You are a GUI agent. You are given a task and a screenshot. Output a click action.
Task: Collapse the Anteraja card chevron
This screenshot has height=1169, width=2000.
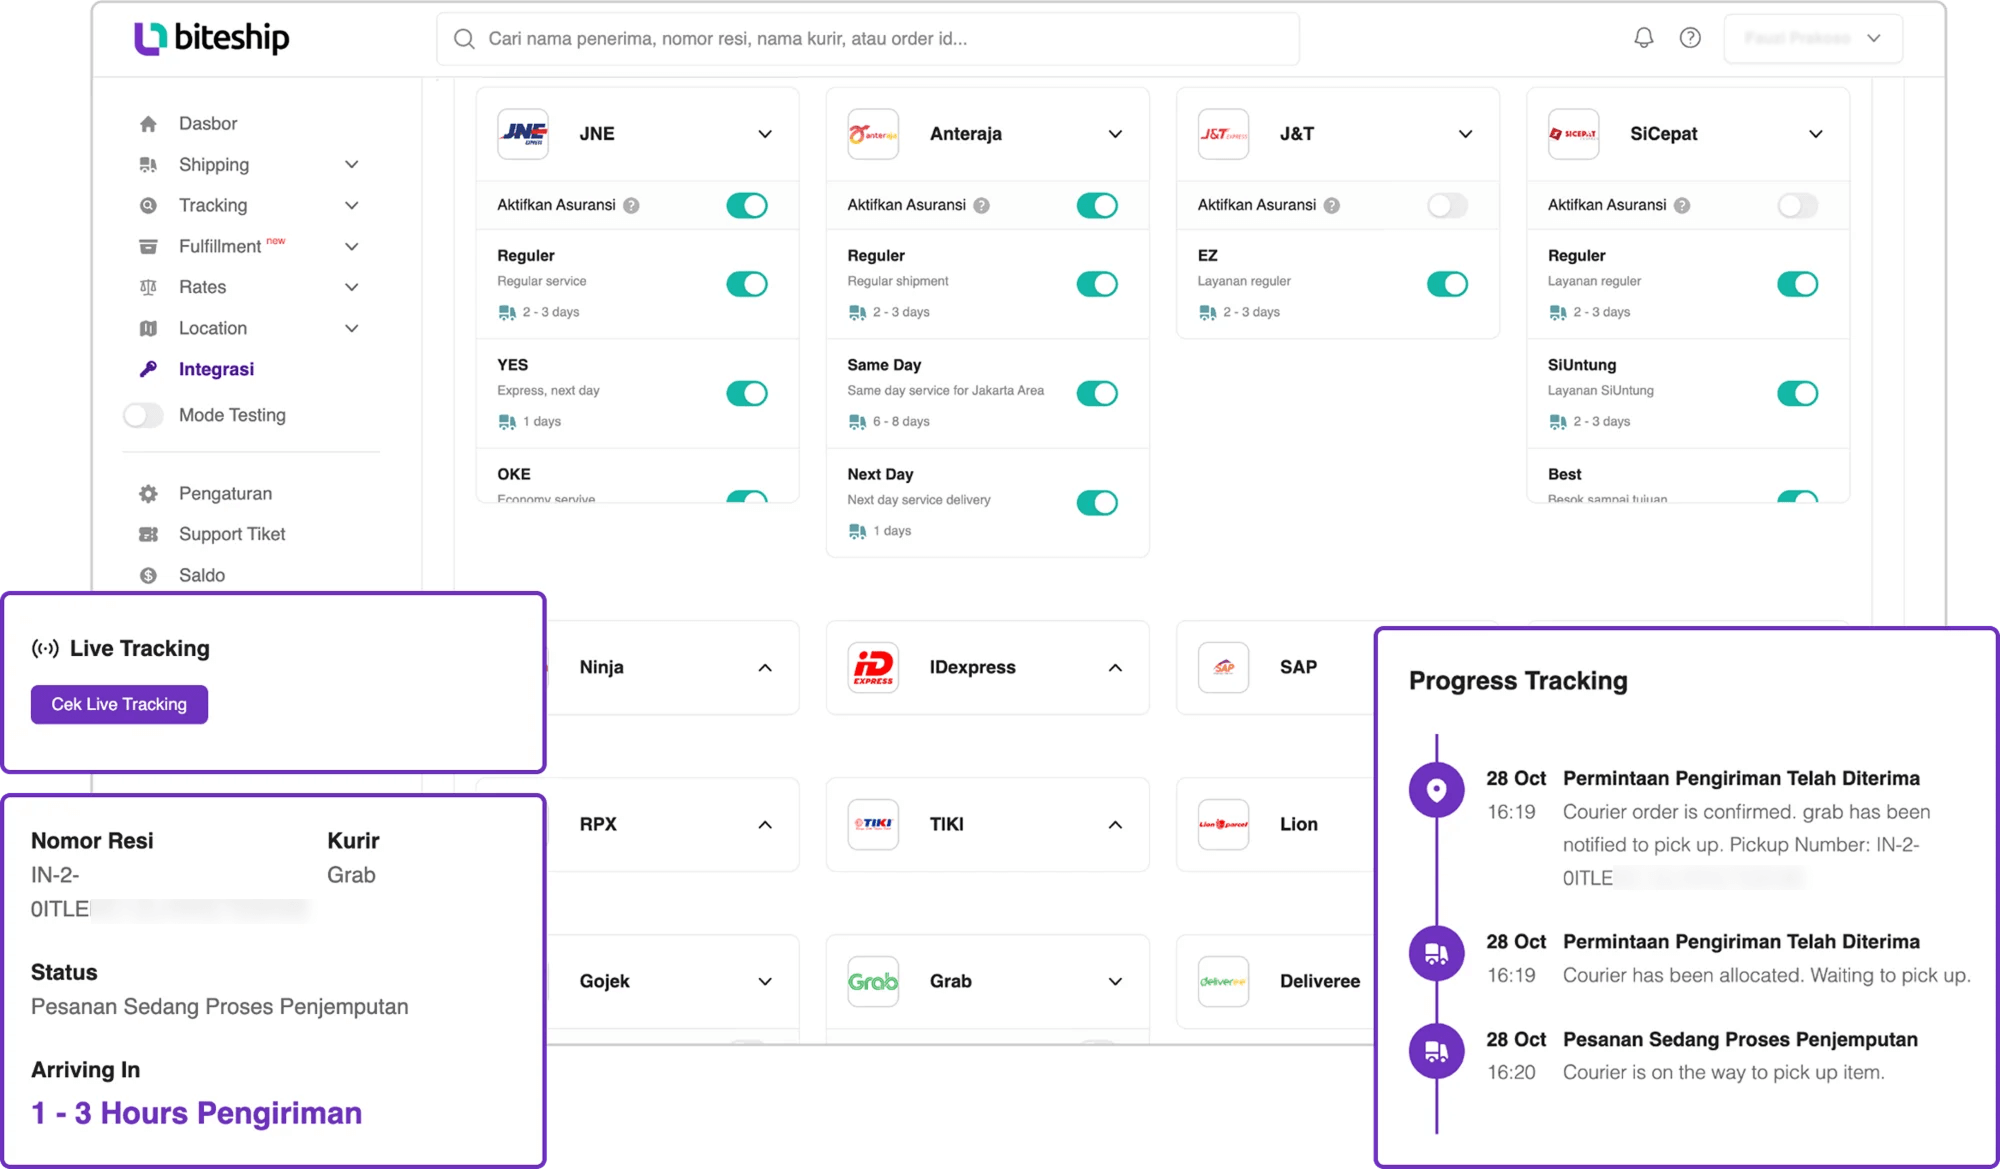pyautogui.click(x=1115, y=134)
